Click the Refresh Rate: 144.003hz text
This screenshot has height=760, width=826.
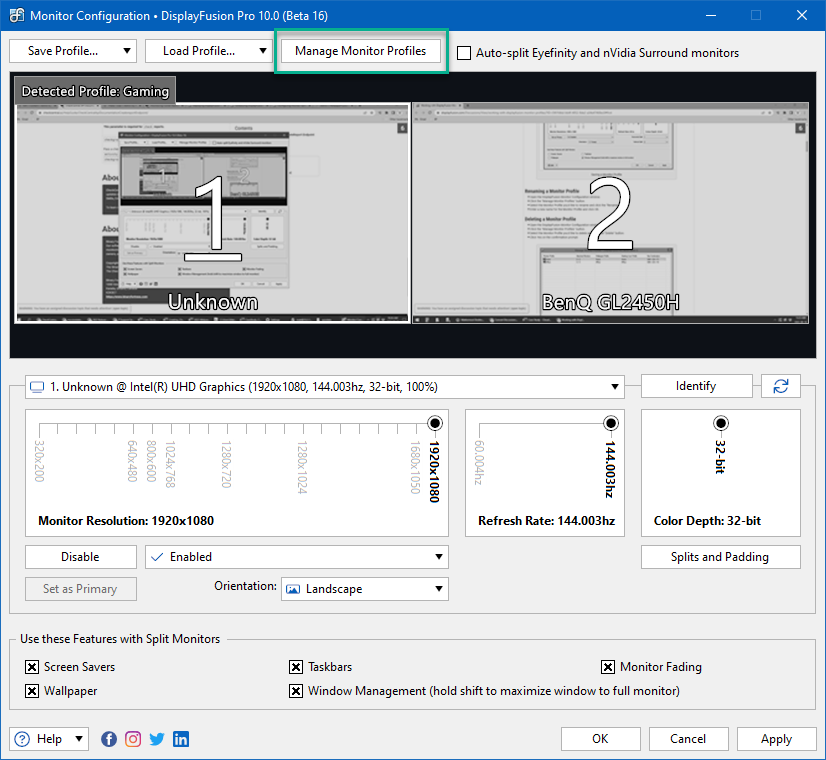pos(546,520)
